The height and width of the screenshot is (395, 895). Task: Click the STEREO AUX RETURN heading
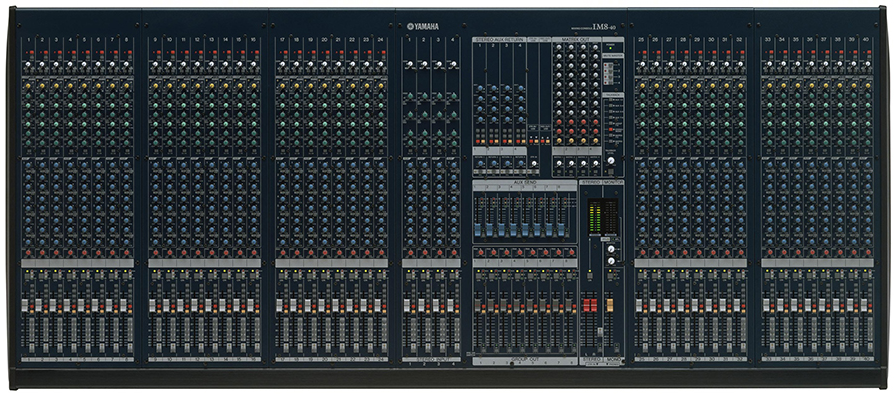coord(498,39)
